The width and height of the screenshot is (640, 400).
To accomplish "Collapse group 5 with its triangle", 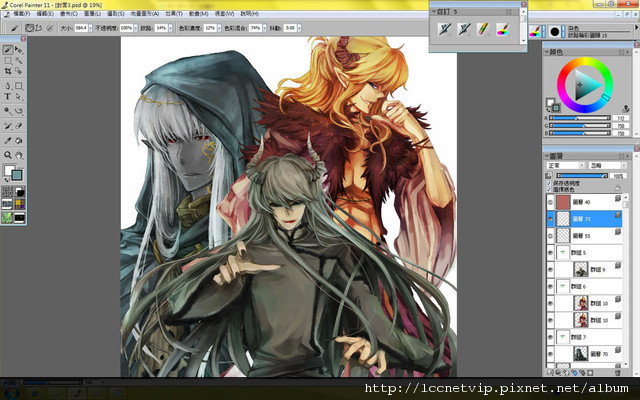I will (563, 253).
